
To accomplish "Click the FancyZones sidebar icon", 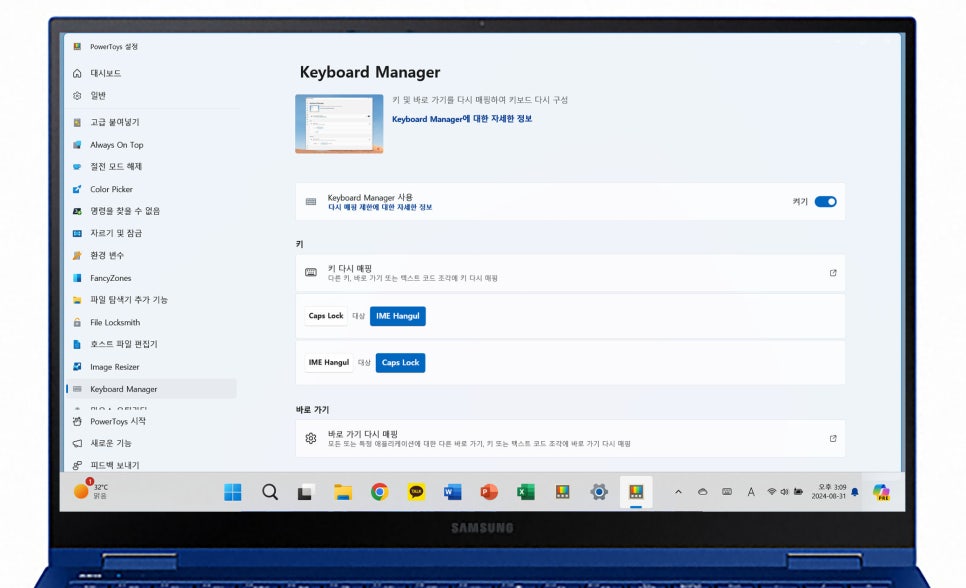I will (77, 278).
